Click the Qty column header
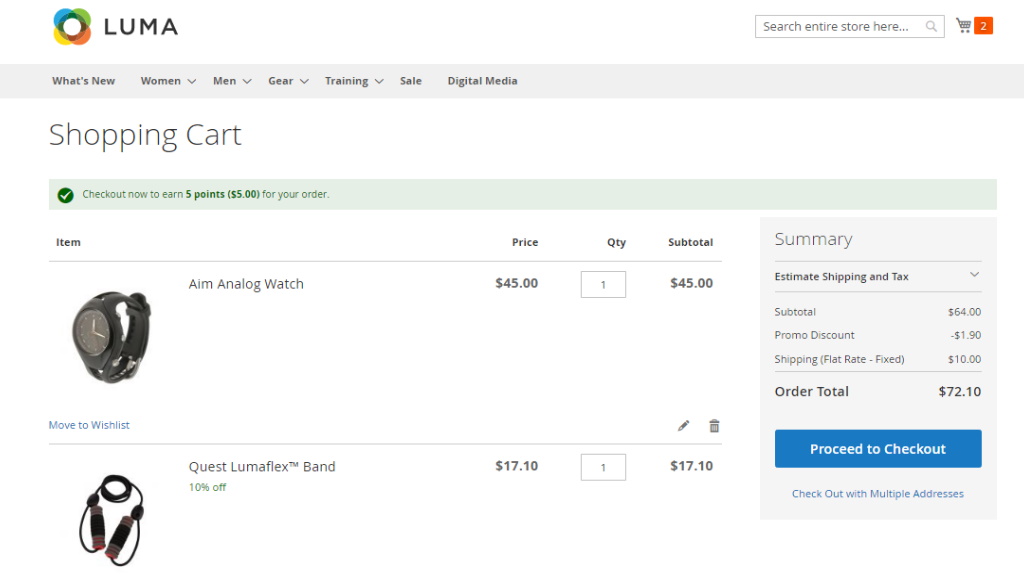This screenshot has height=576, width=1024. click(616, 242)
